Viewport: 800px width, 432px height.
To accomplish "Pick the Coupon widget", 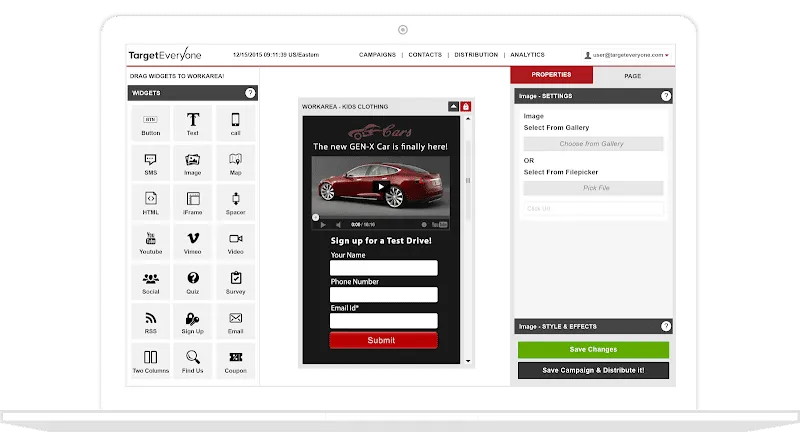I will (x=236, y=361).
